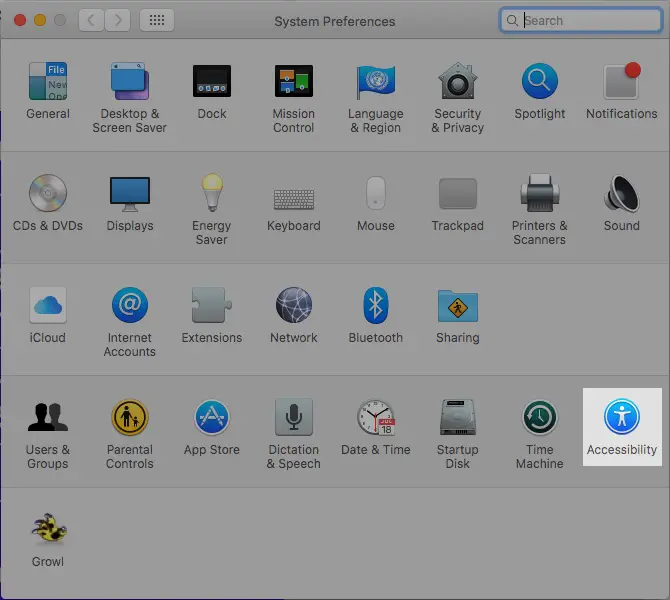670x600 pixels.
Task: Click the Show All grid button
Action: (157, 20)
